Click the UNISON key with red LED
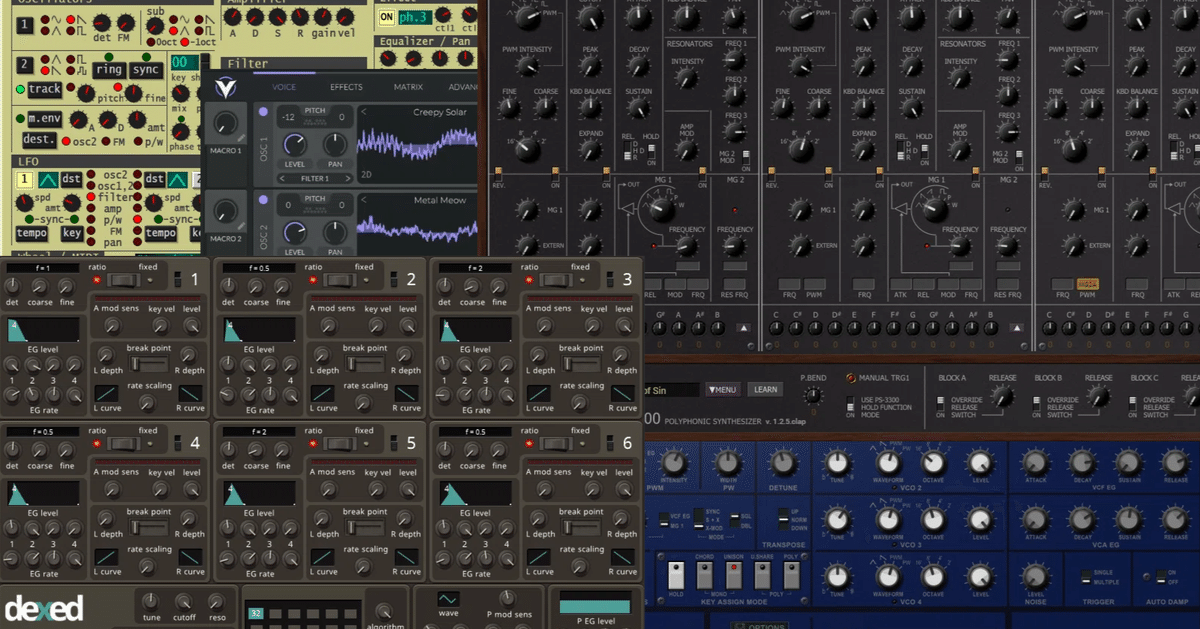Image resolution: width=1200 pixels, height=629 pixels. 733,576
